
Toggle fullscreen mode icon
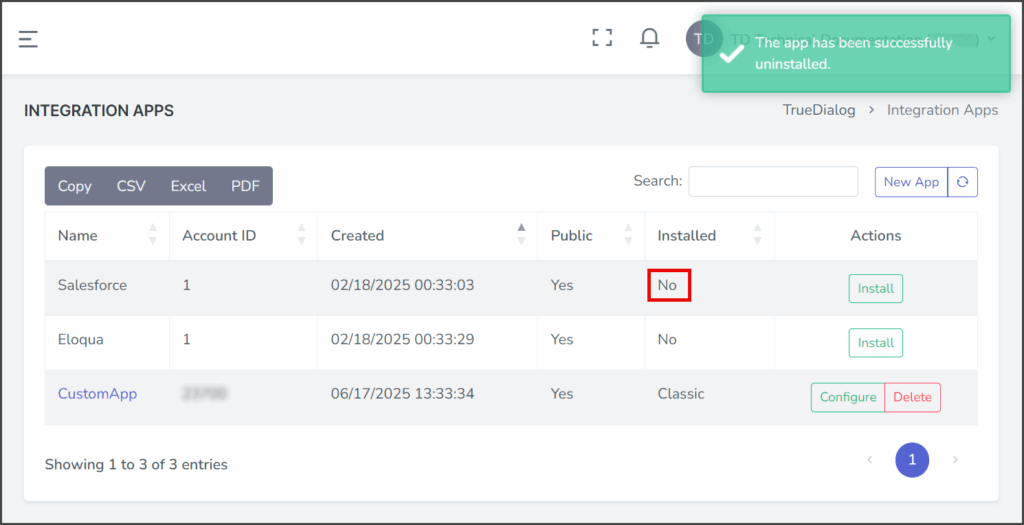coord(602,38)
